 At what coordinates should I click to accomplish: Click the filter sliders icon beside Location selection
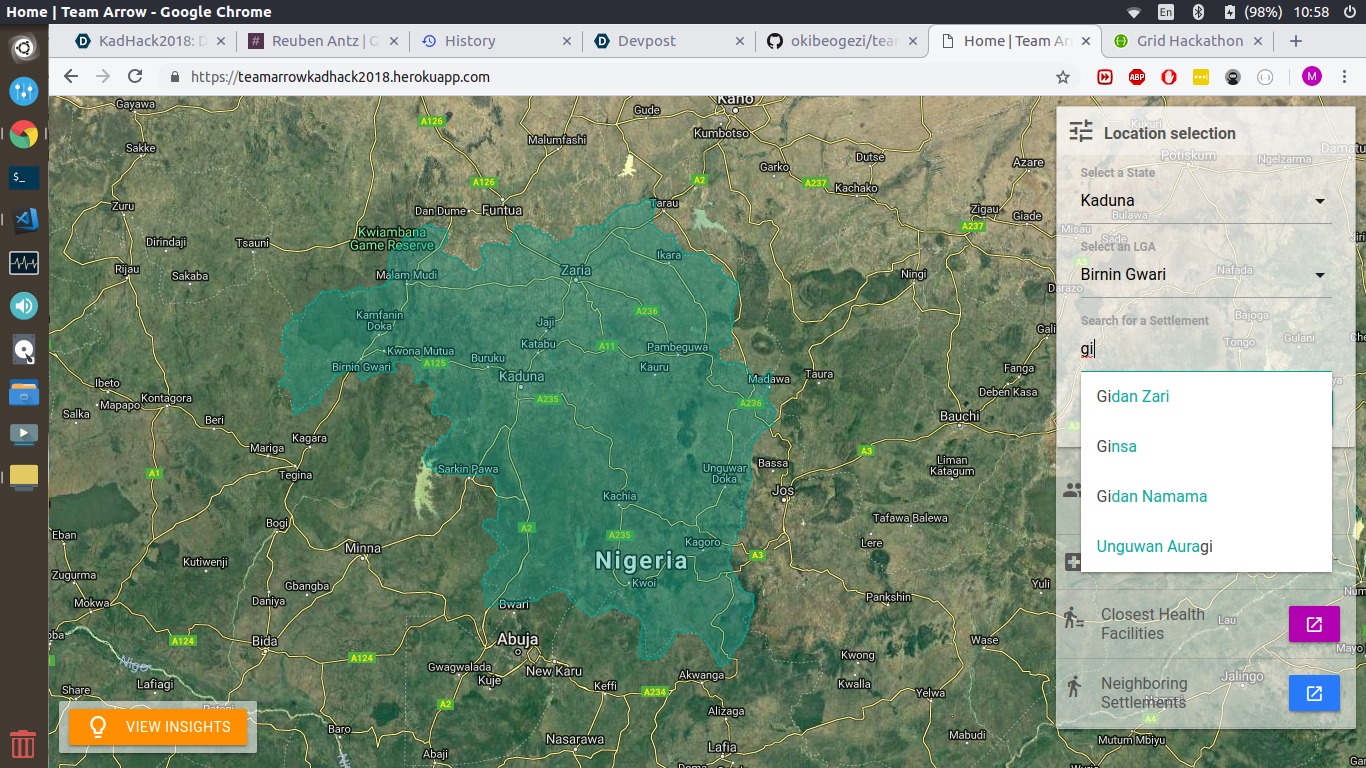point(1081,132)
